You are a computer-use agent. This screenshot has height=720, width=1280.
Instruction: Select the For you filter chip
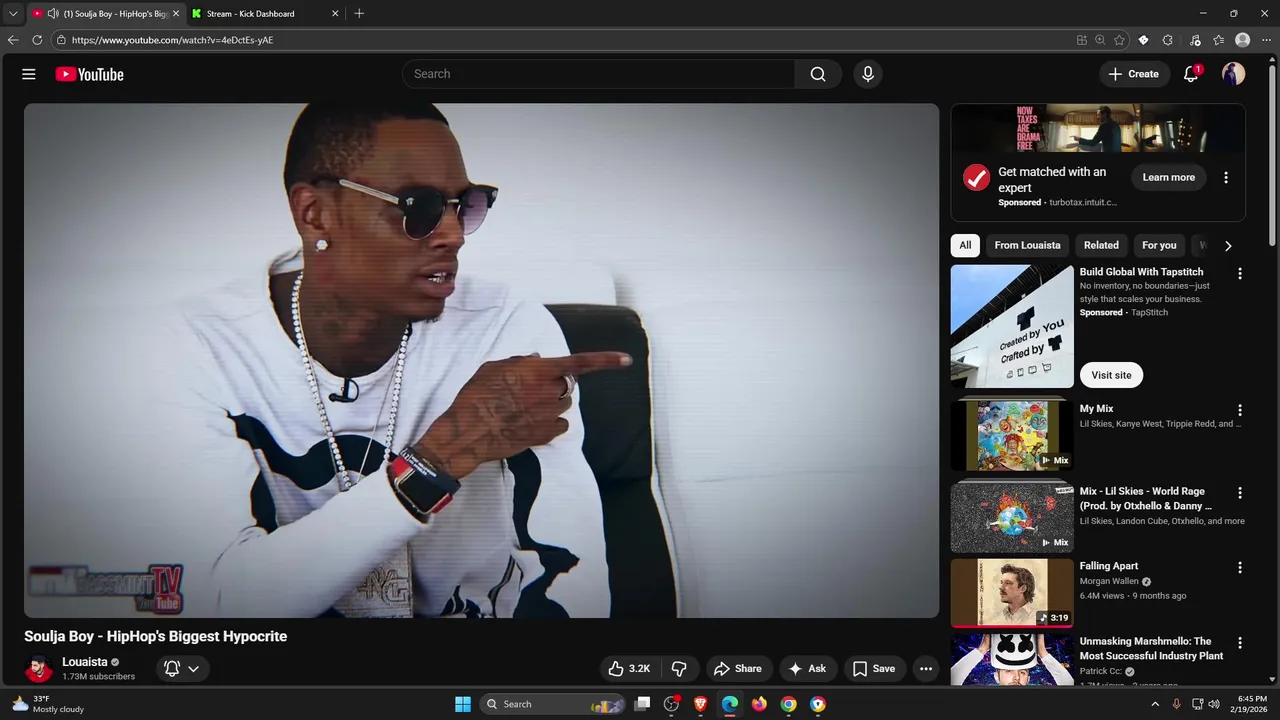pos(1159,245)
